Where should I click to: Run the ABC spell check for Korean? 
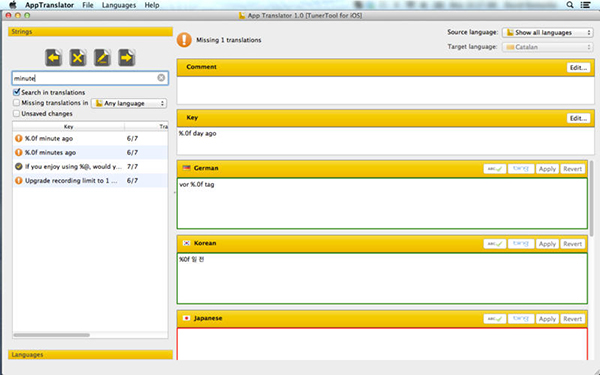495,244
